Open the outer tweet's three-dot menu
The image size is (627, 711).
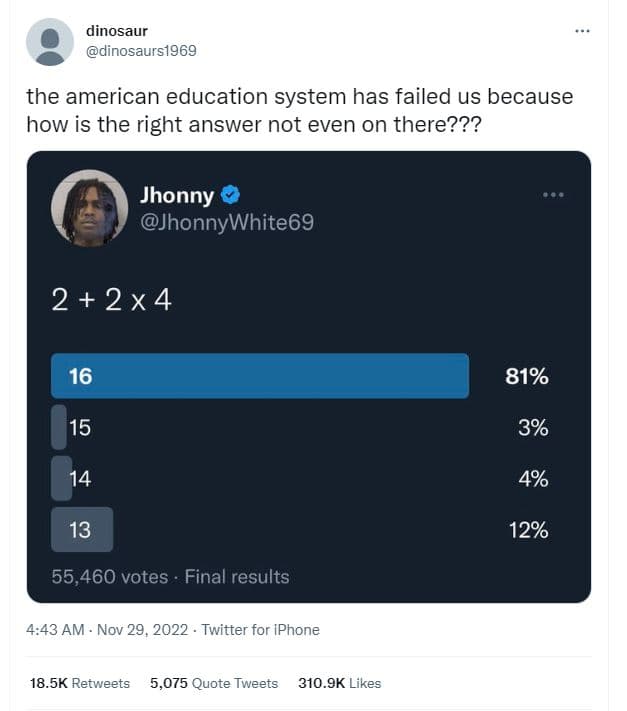583,31
